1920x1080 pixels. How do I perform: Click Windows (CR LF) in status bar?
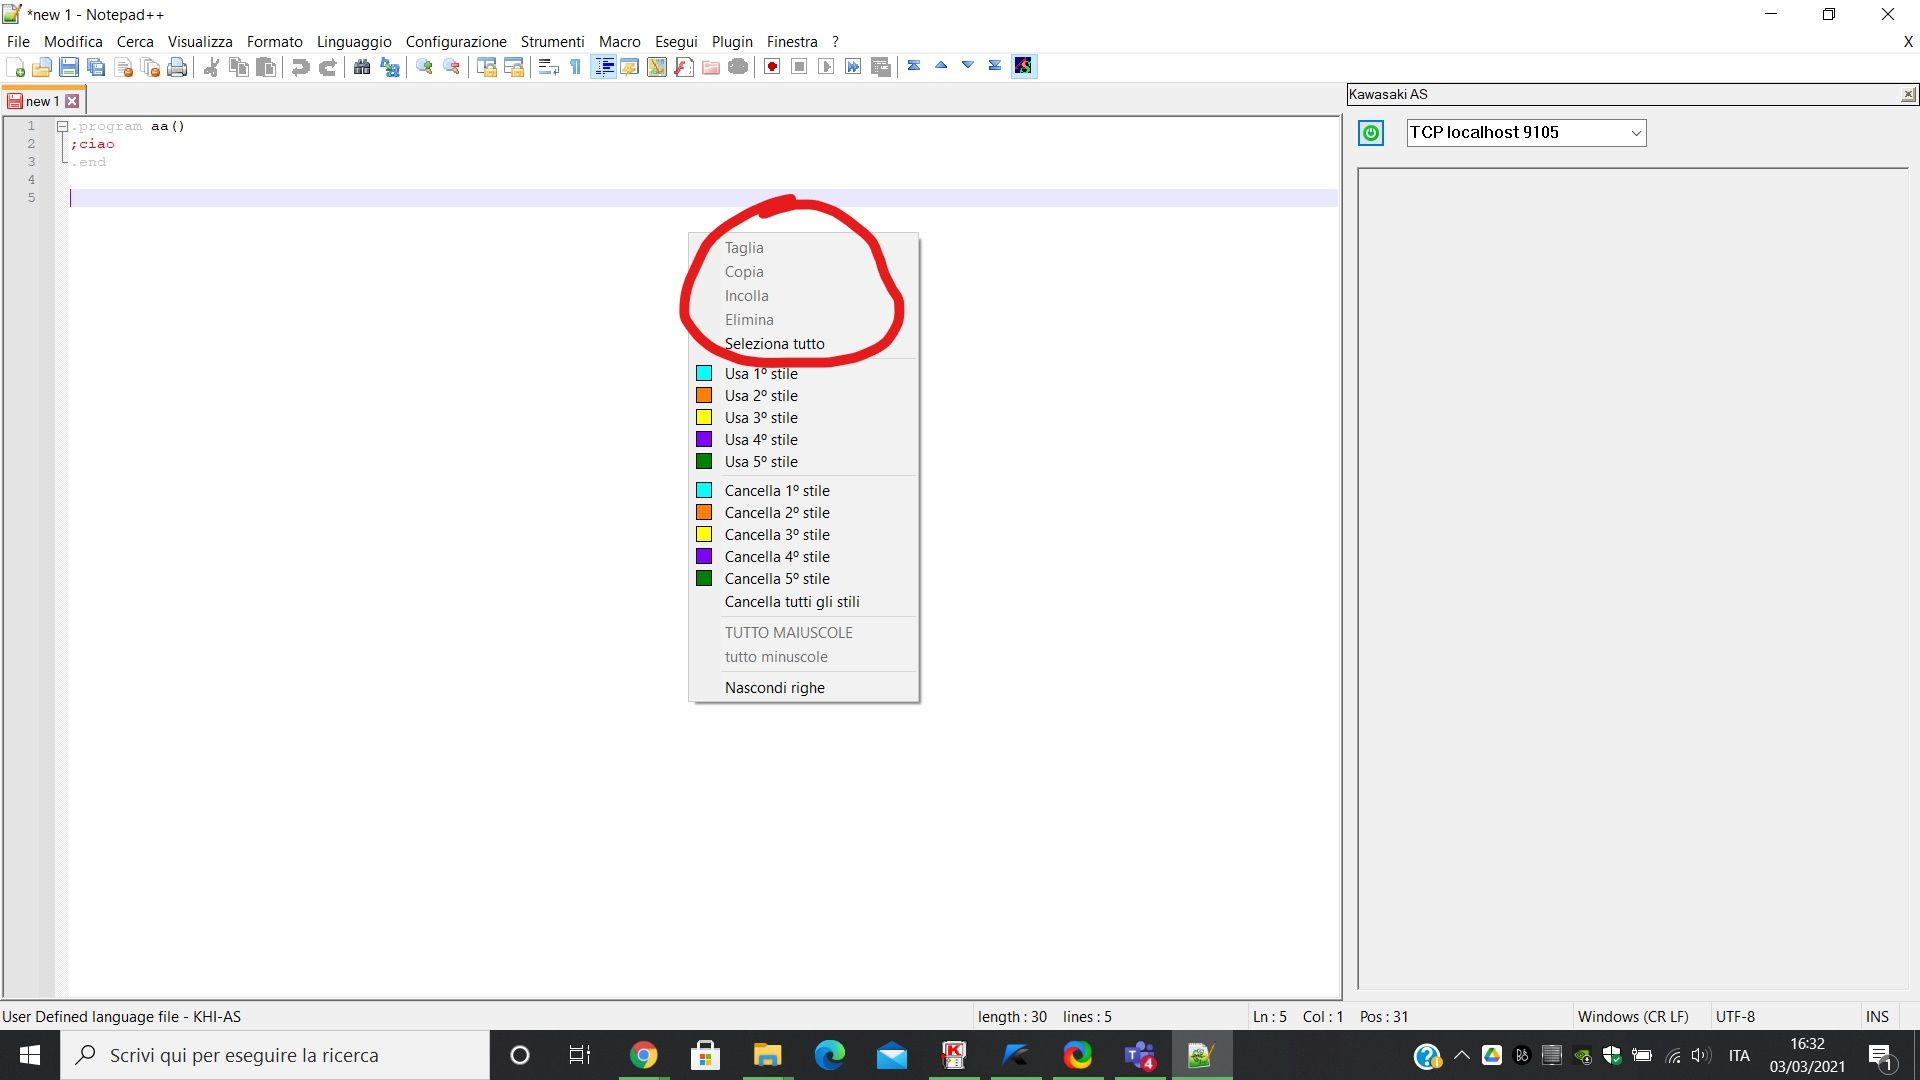tap(1633, 1017)
